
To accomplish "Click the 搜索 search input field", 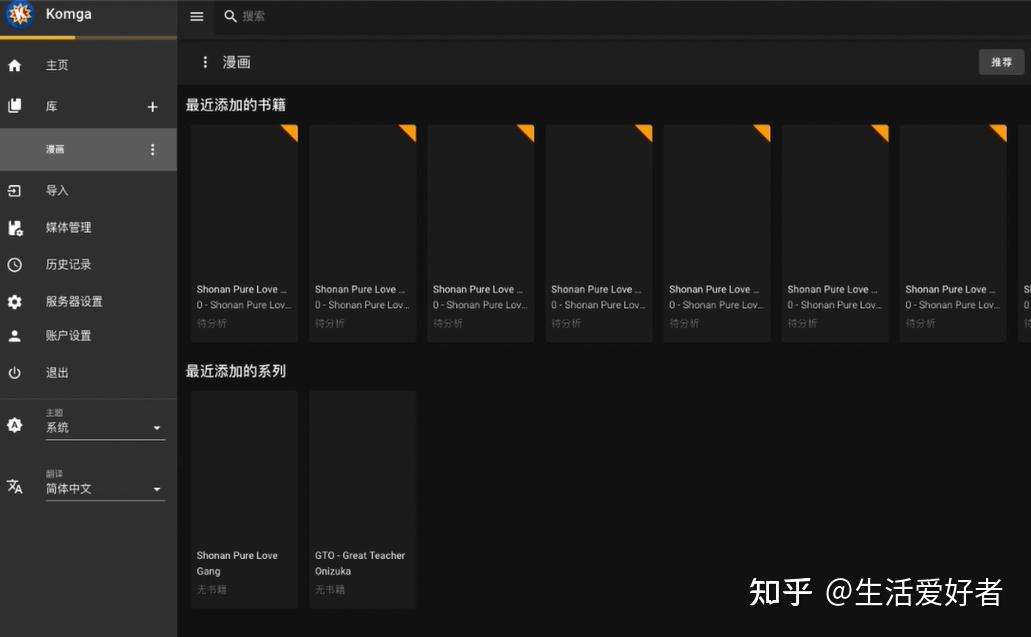I will click(x=300, y=16).
